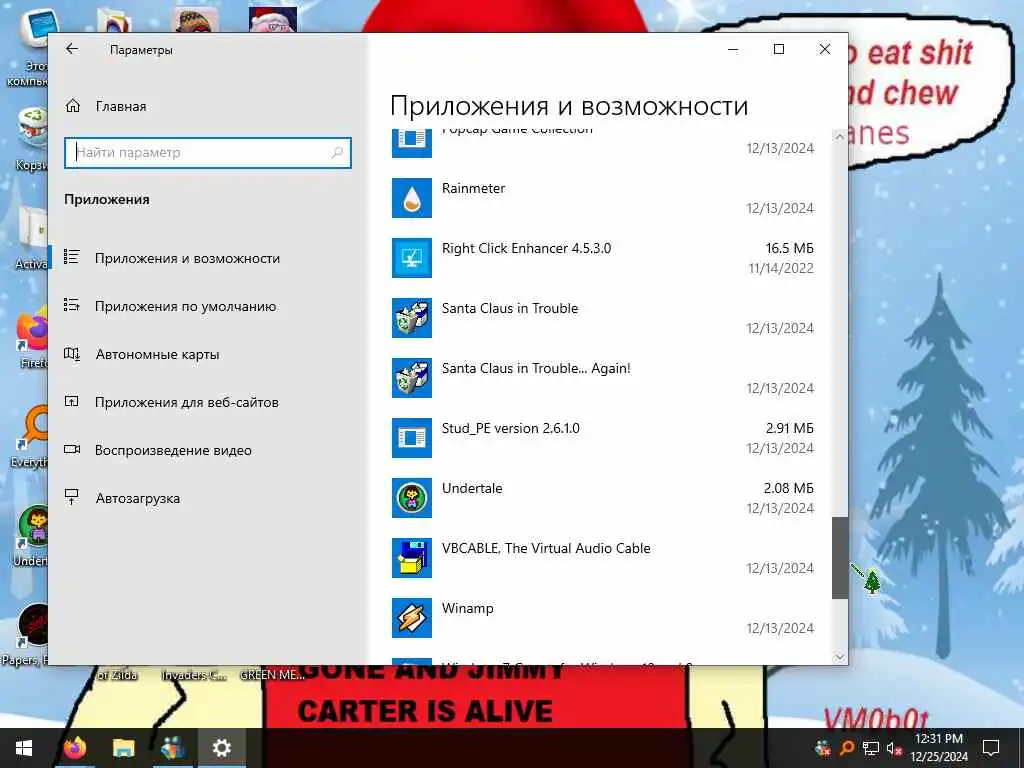Viewport: 1024px width, 768px height.
Task: Select the Rainmeter entry name
Action: [x=473, y=188]
